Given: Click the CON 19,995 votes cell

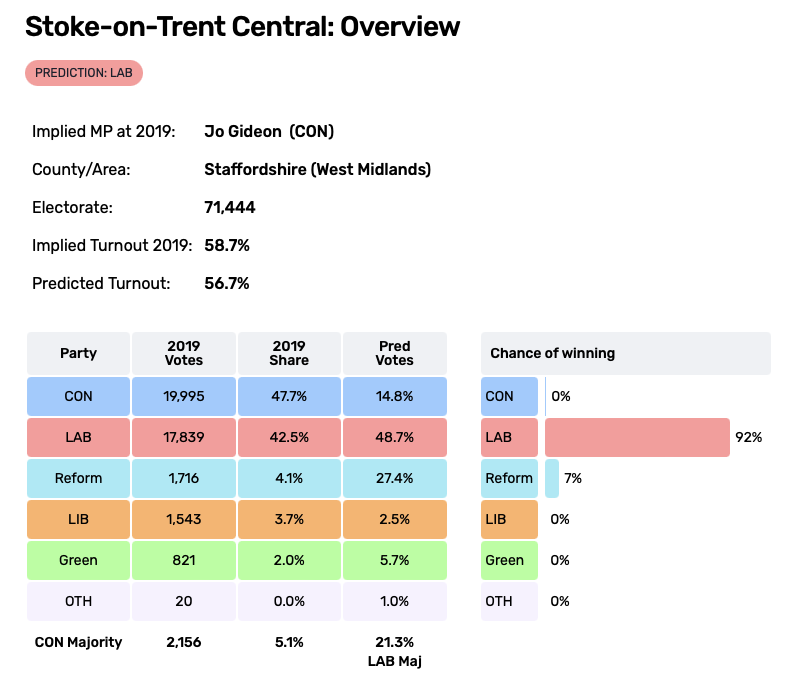Looking at the screenshot, I should [x=184, y=396].
